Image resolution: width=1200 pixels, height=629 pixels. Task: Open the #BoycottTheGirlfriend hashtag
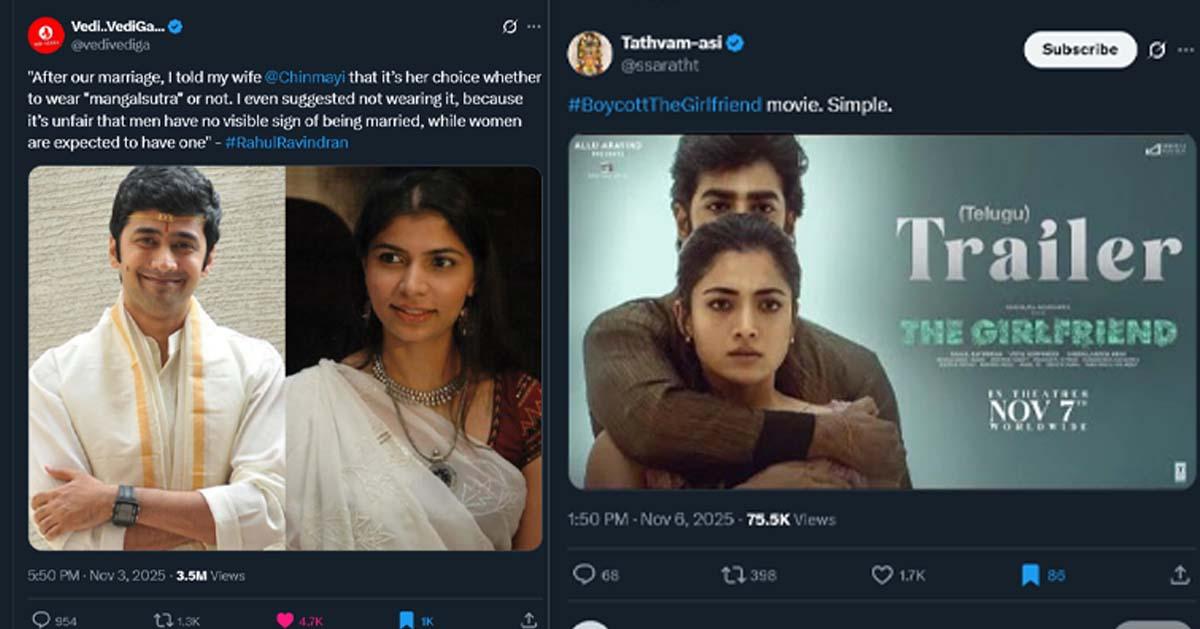click(665, 104)
